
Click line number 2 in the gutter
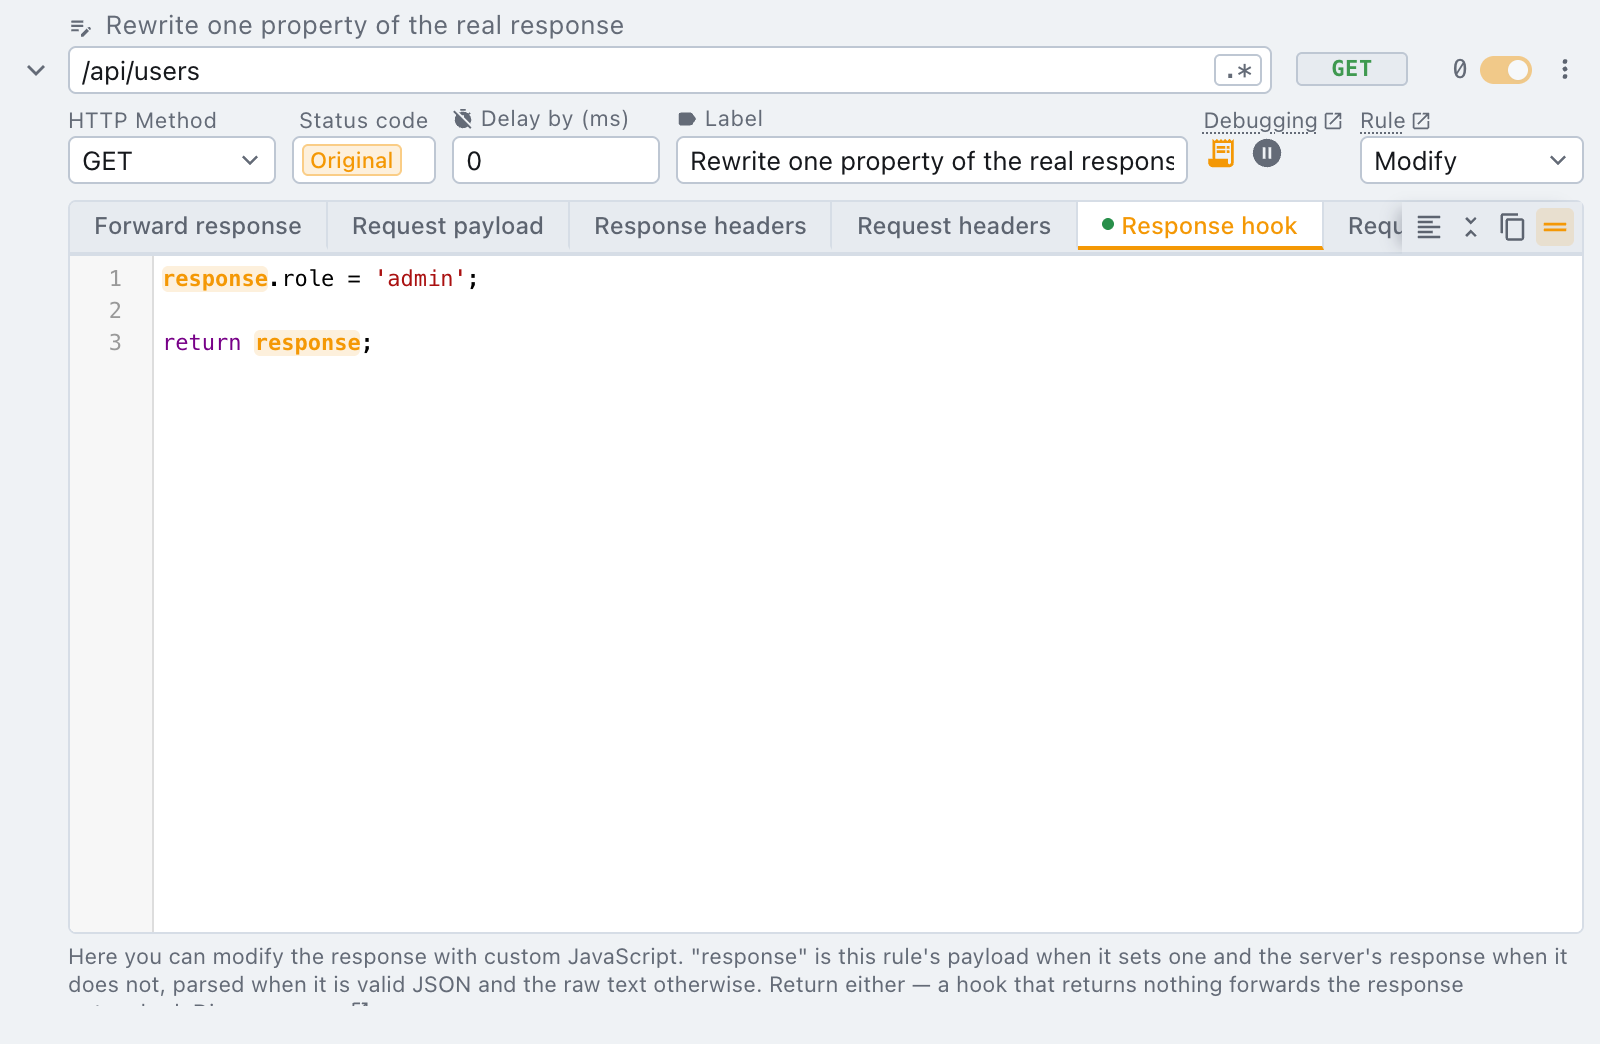pos(115,311)
